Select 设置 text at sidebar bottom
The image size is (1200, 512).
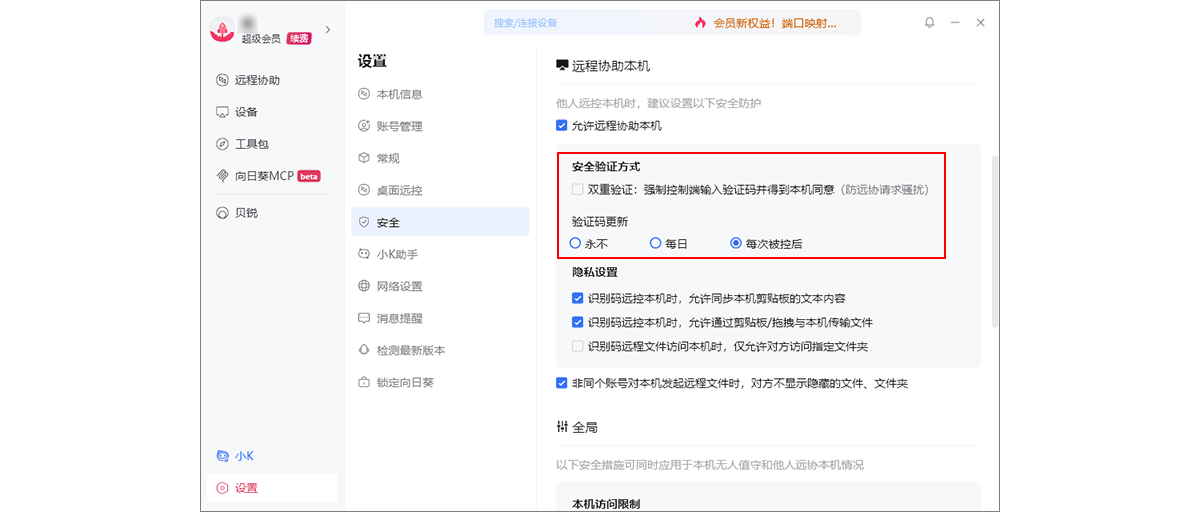[x=246, y=488]
